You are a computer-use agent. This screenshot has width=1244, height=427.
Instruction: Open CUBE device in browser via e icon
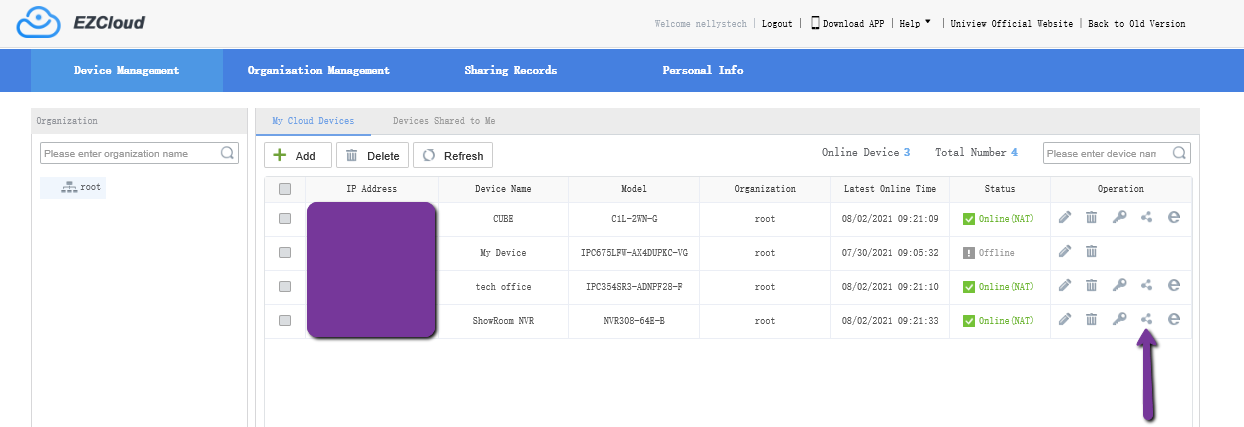coord(1174,218)
